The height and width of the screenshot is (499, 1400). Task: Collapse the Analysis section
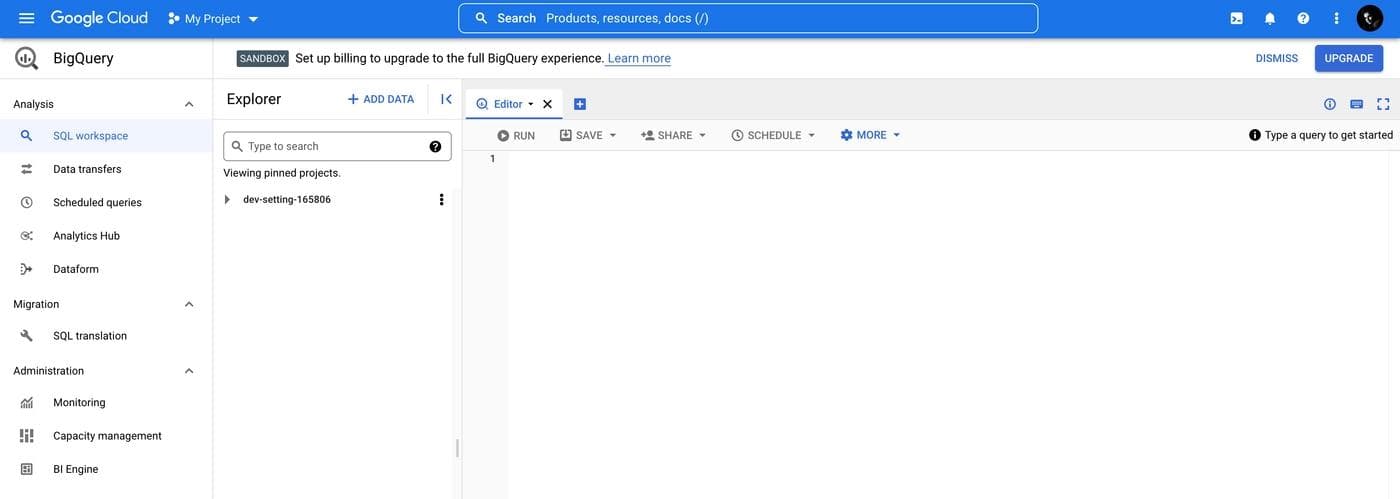189,104
